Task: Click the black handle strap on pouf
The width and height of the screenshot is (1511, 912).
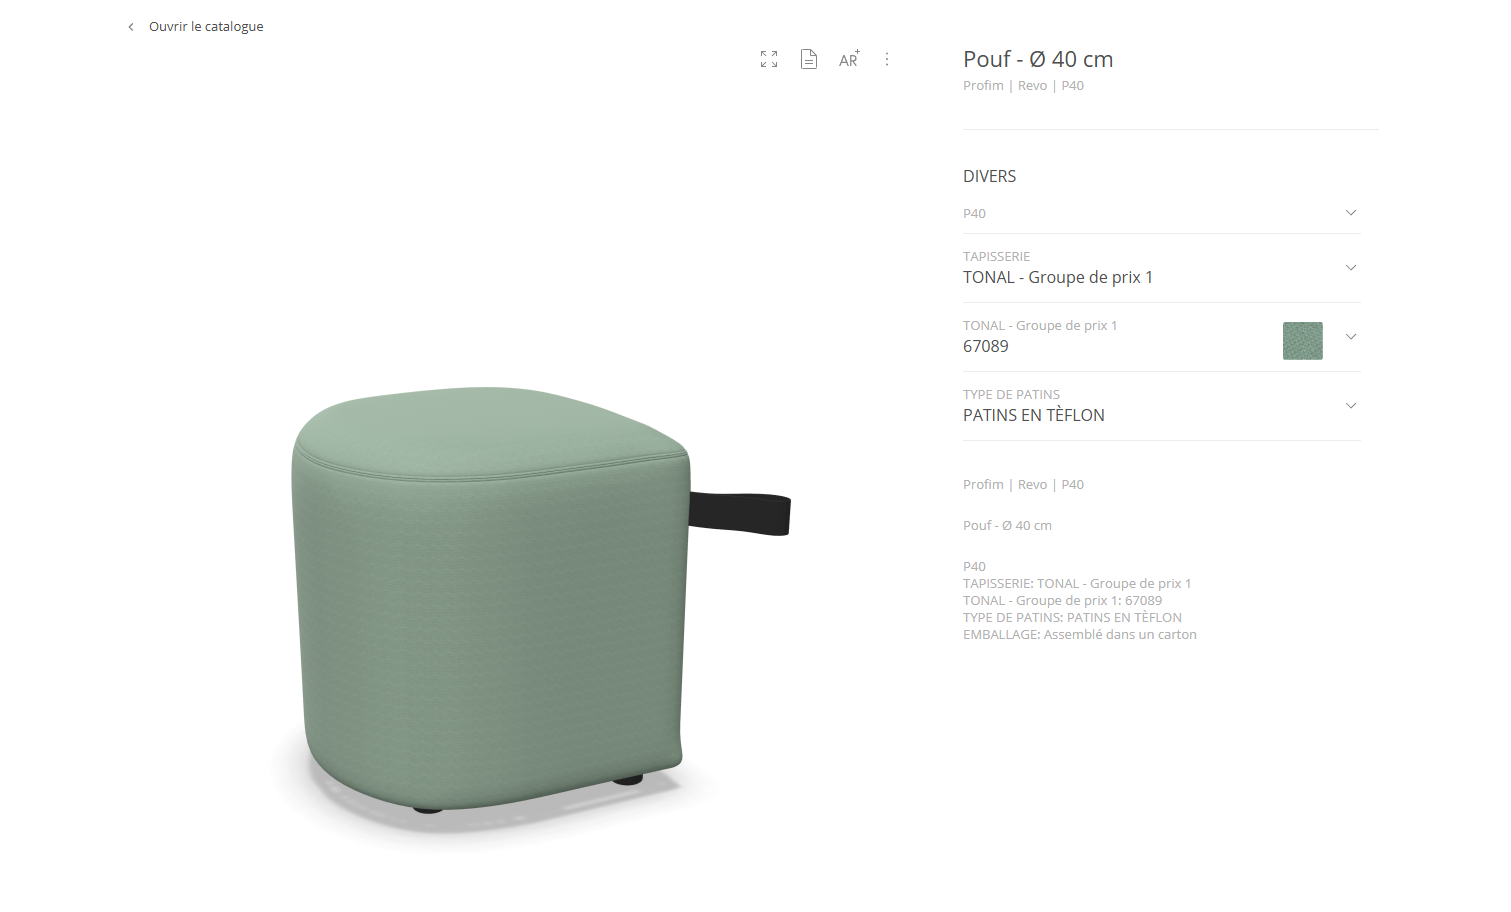Action: 740,513
